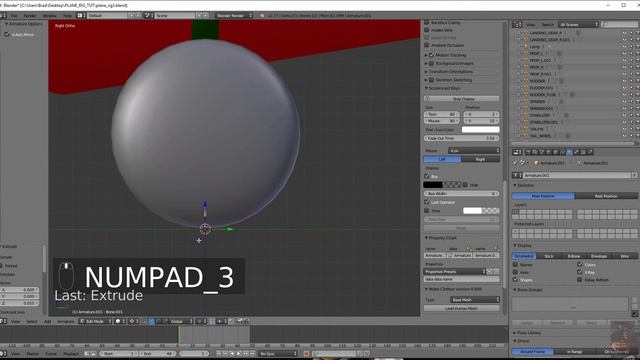
Task: Click the outliner editor type icon
Action: point(517,24)
